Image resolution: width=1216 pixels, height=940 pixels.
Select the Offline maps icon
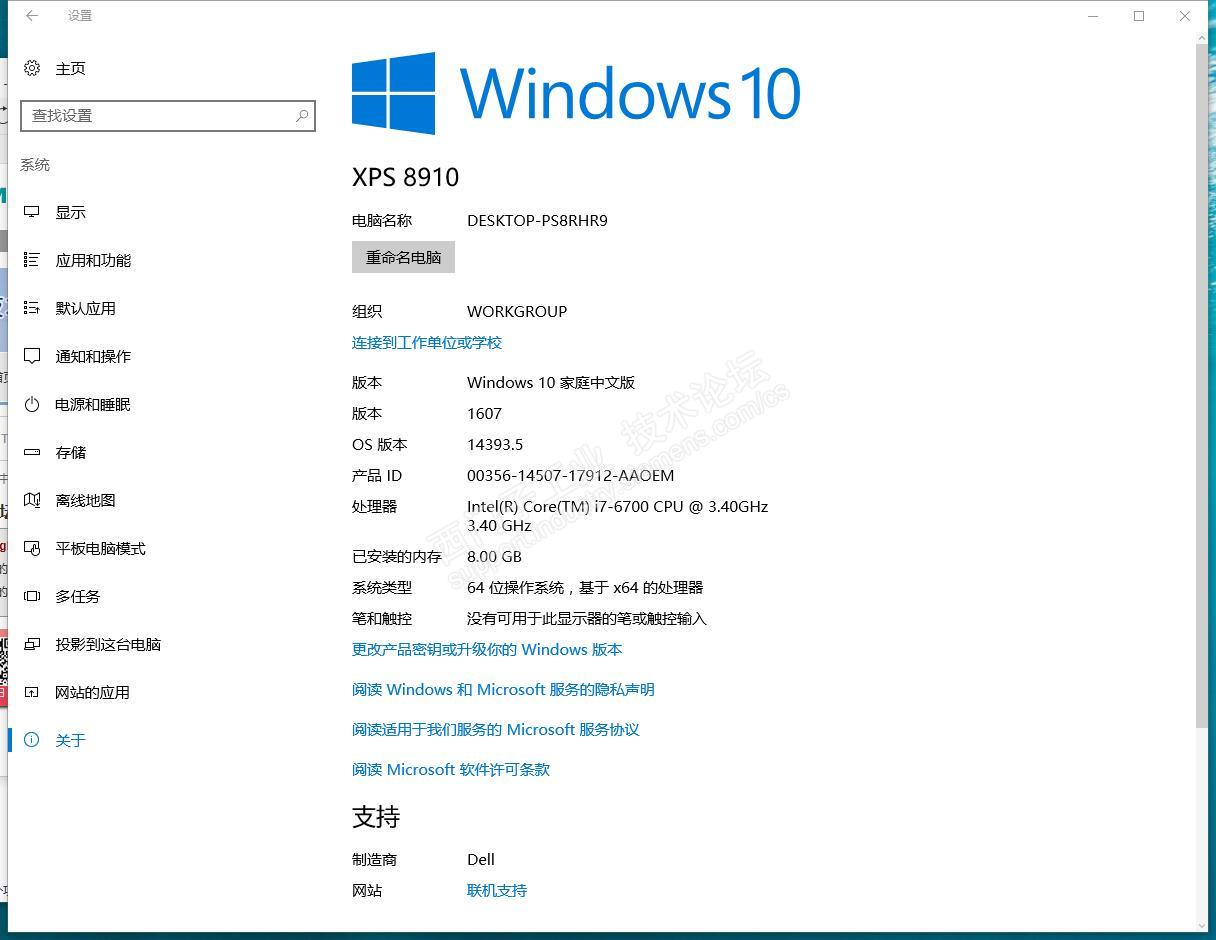[x=32, y=500]
